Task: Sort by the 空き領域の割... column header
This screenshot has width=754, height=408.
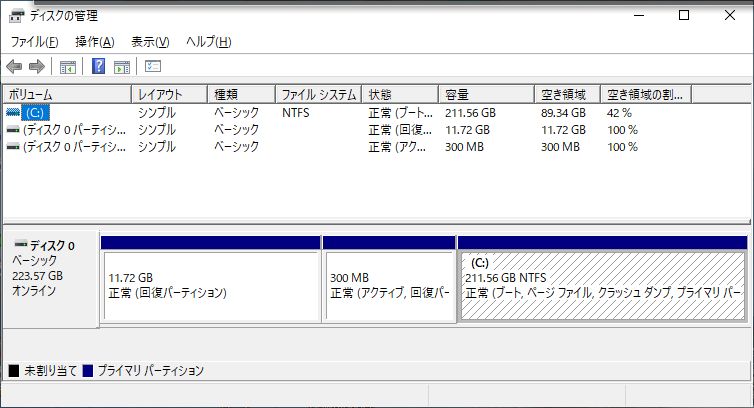Action: pos(646,94)
